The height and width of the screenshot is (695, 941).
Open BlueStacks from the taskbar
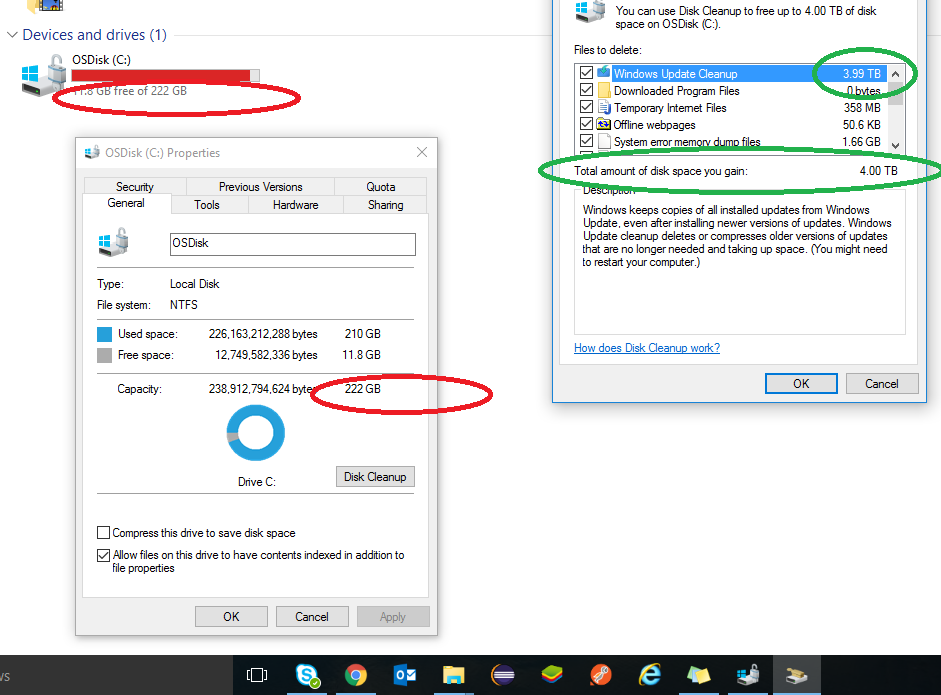coord(552,675)
